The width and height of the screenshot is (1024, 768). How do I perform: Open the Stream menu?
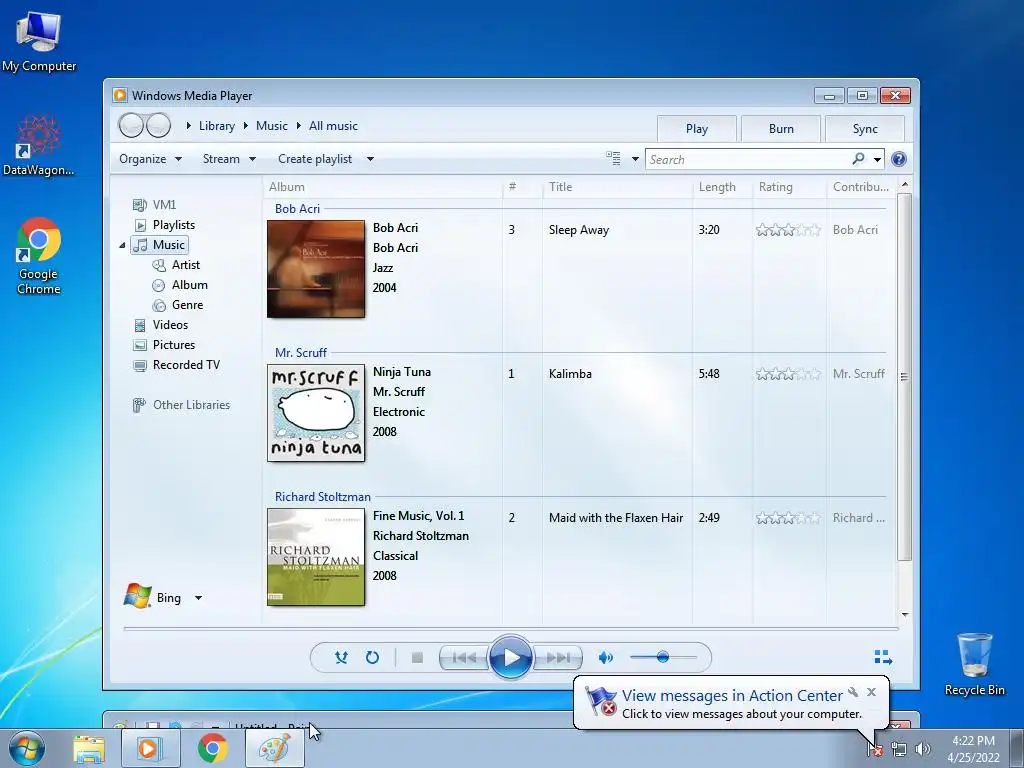[229, 159]
